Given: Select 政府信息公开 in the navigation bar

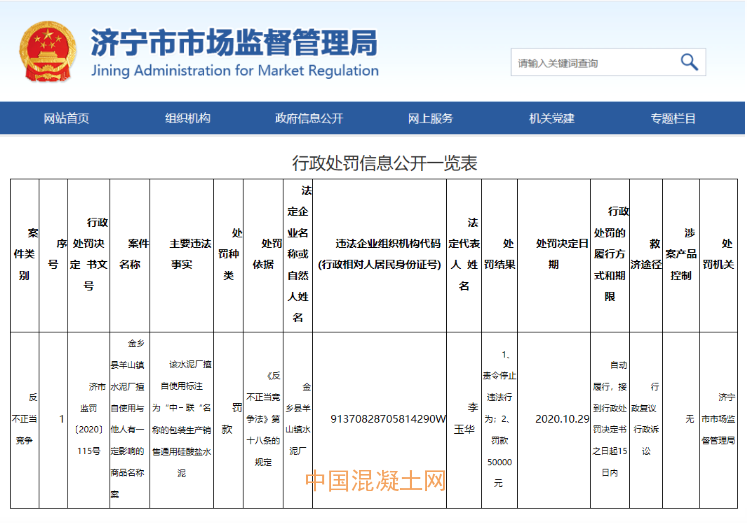Looking at the screenshot, I should point(309,118).
